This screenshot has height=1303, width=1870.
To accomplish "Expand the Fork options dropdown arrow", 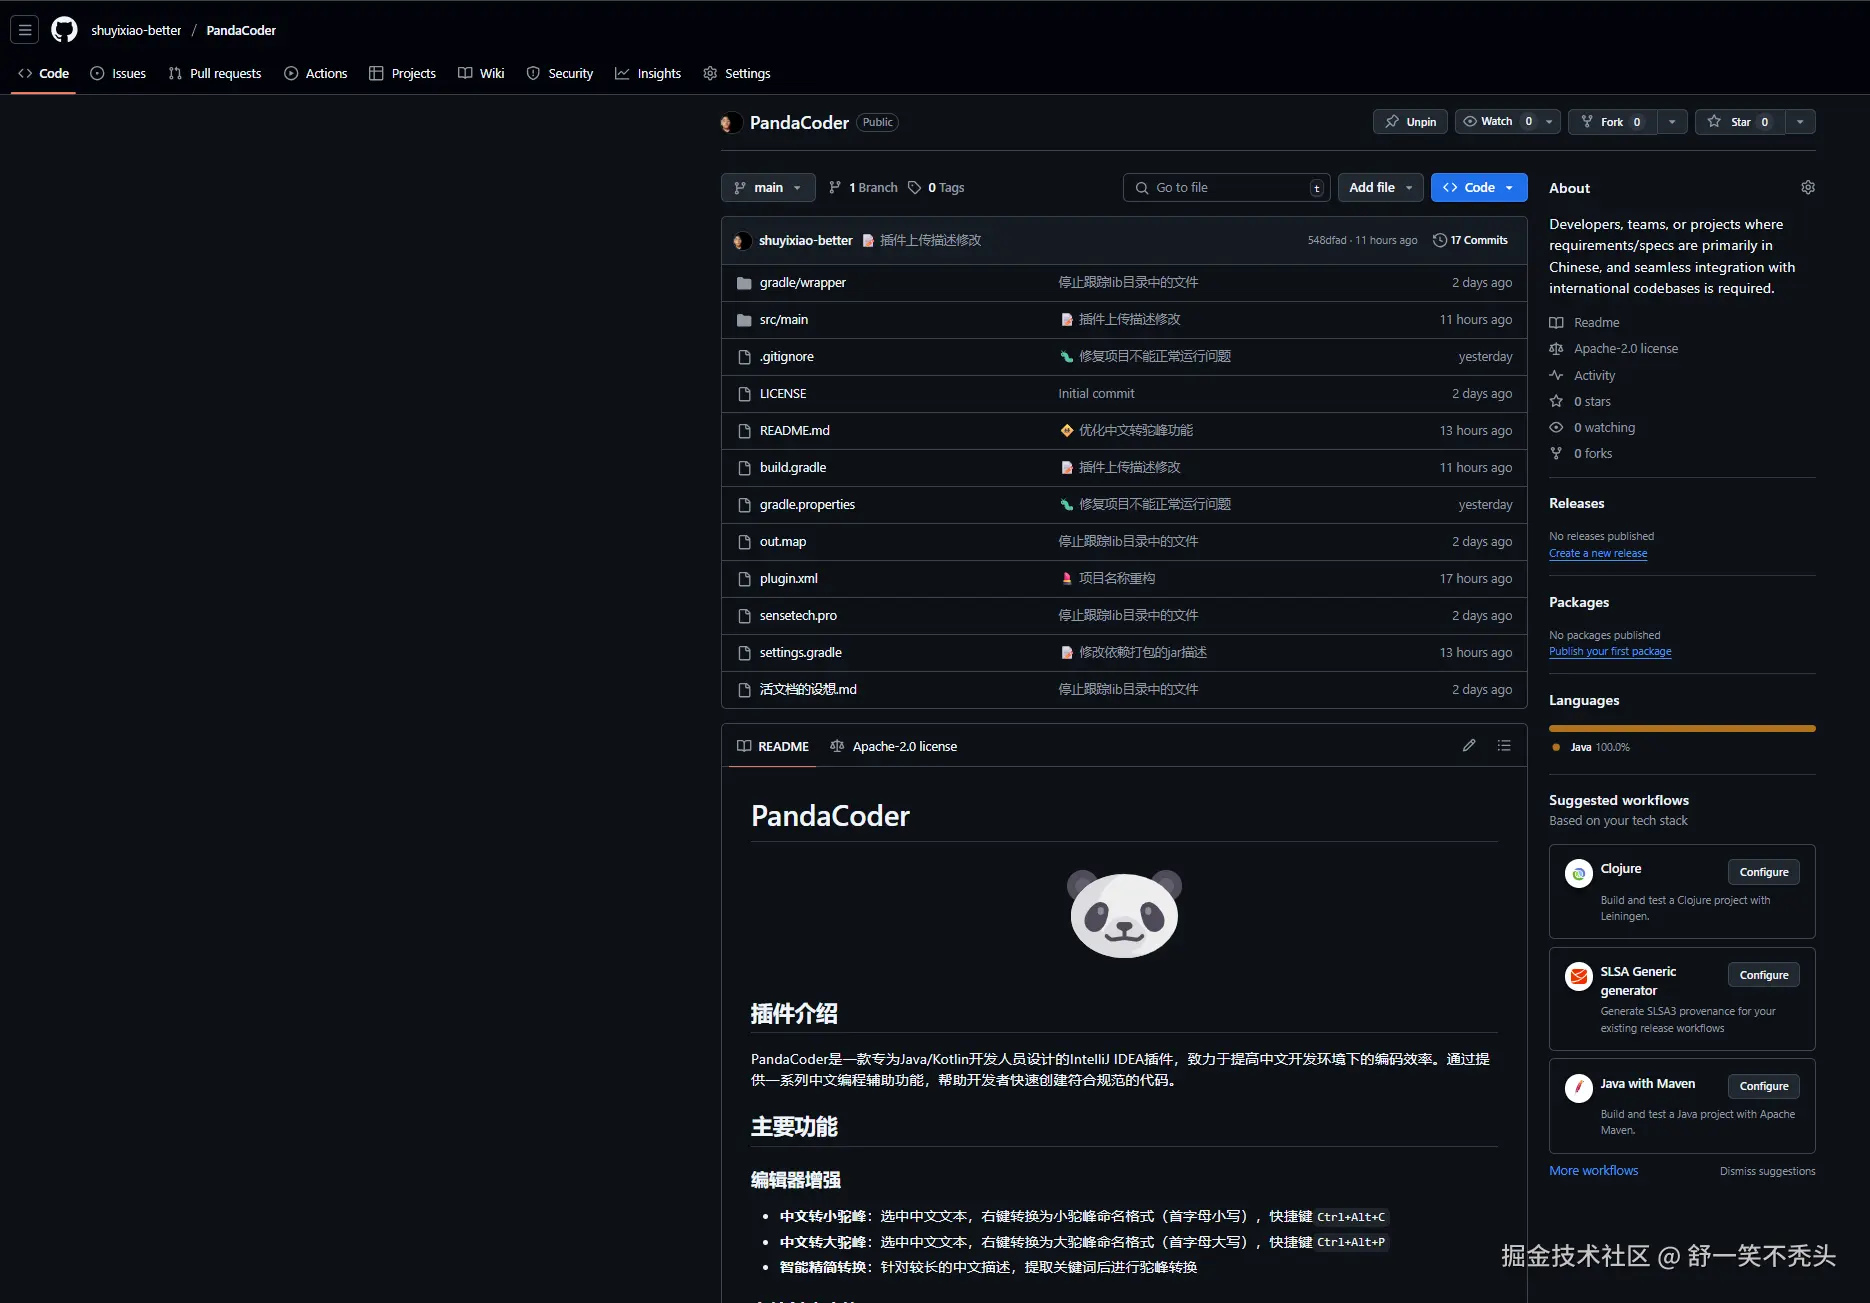I will [x=1672, y=122].
